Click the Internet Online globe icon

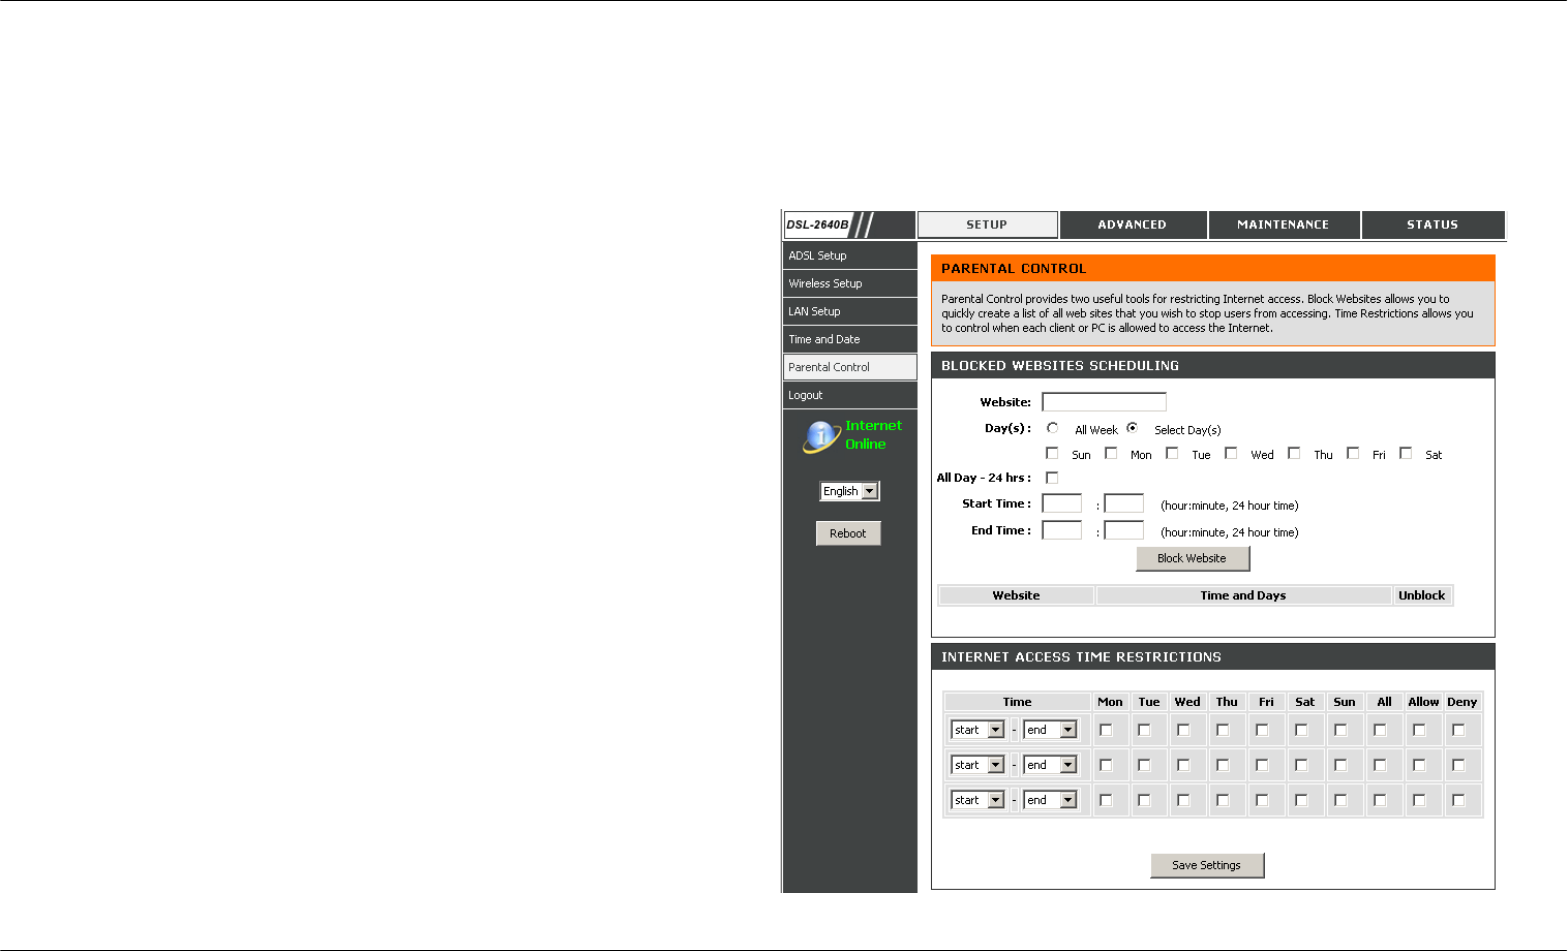tap(822, 436)
